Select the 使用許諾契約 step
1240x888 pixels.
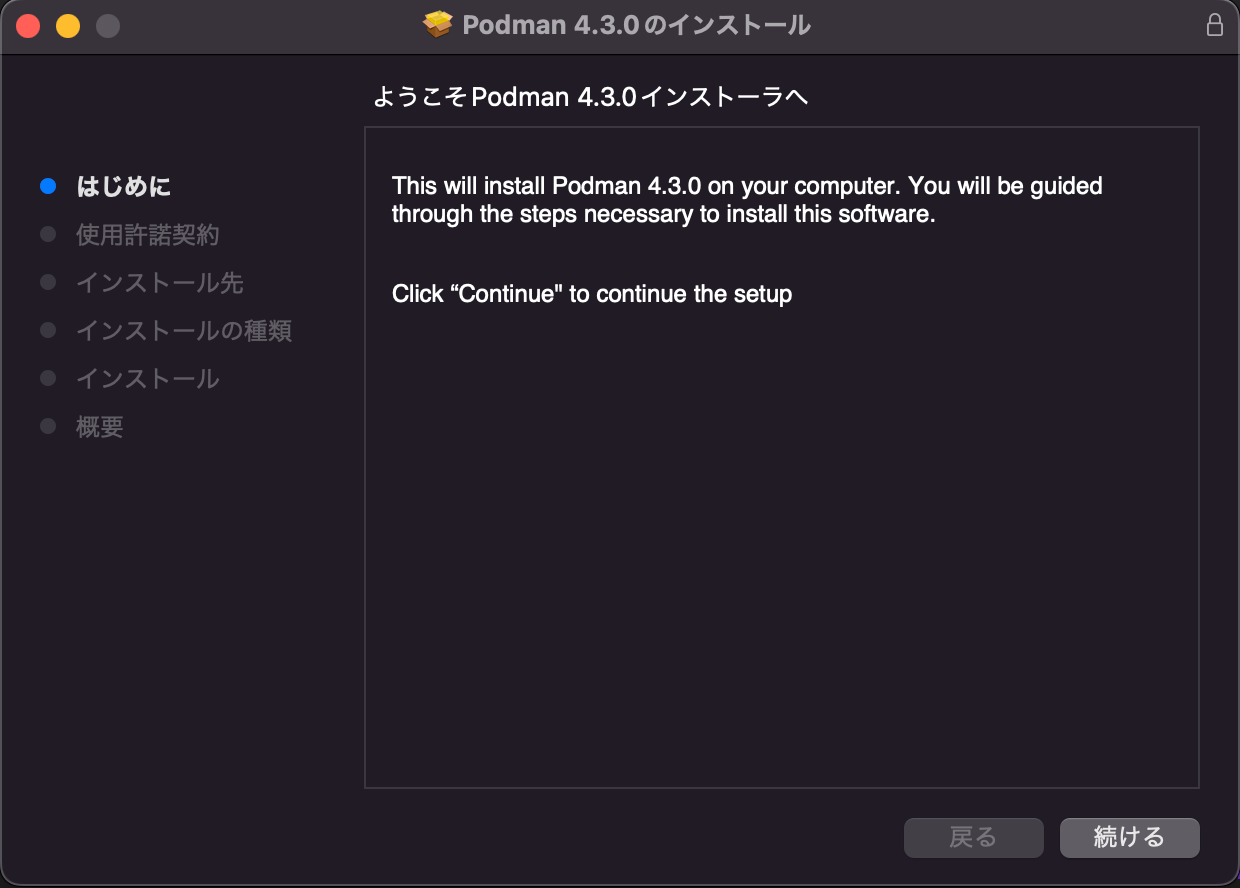(148, 234)
